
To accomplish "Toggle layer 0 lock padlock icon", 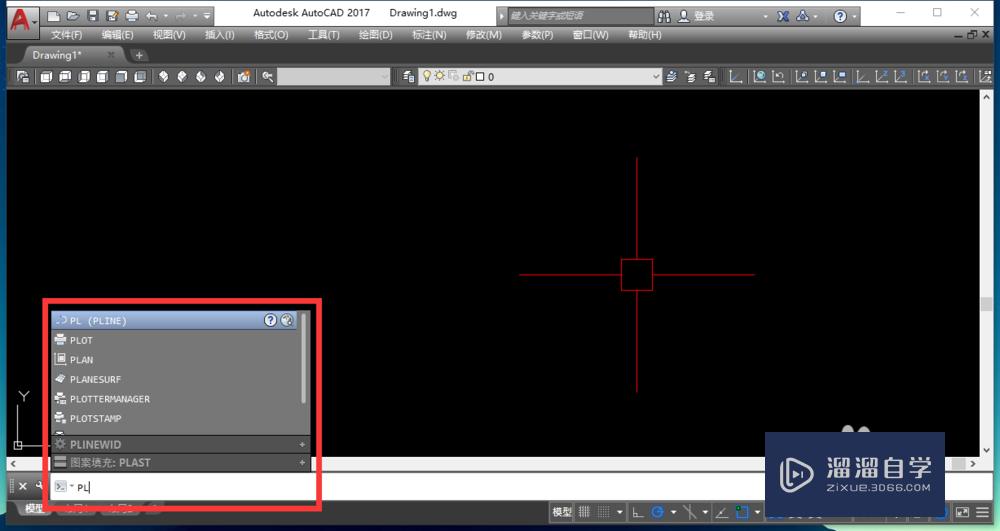I will click(x=467, y=76).
